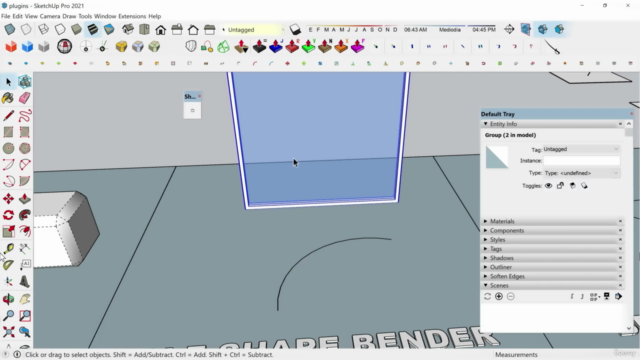Expand the Components panel
Screen dimensions: 640x360
(553, 231)
